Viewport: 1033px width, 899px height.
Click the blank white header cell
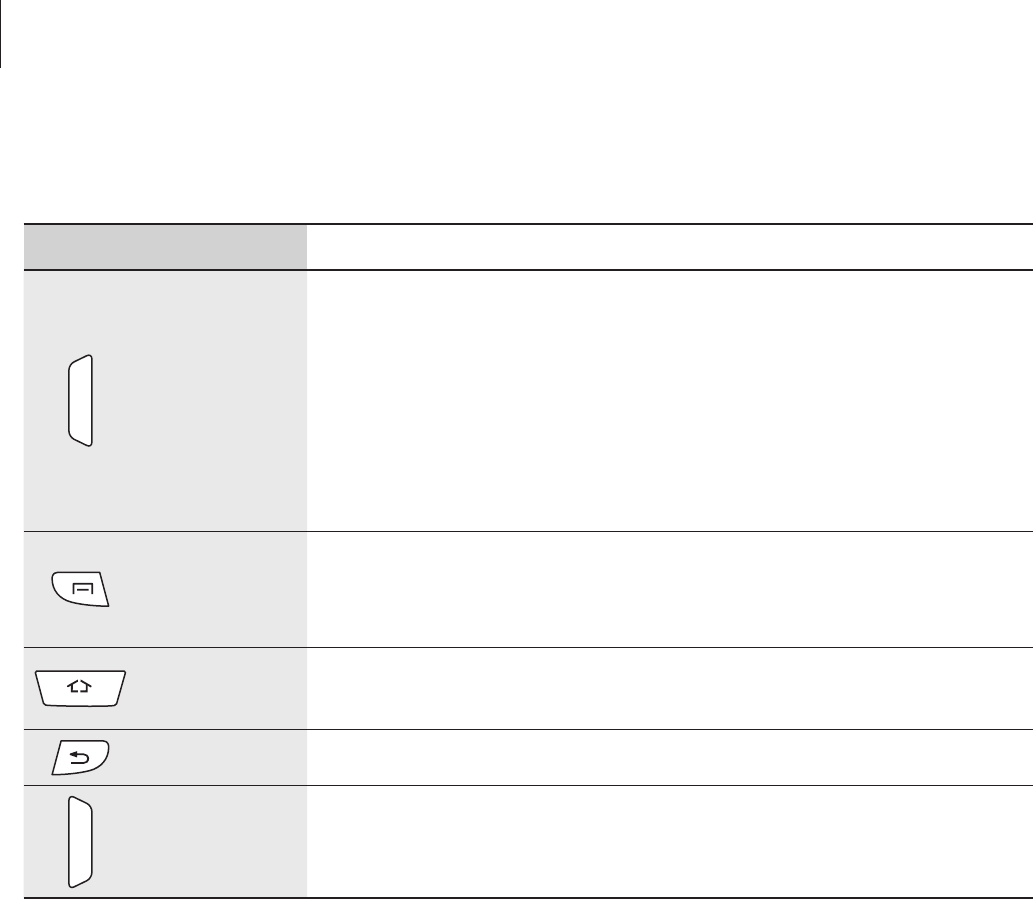[669, 247]
